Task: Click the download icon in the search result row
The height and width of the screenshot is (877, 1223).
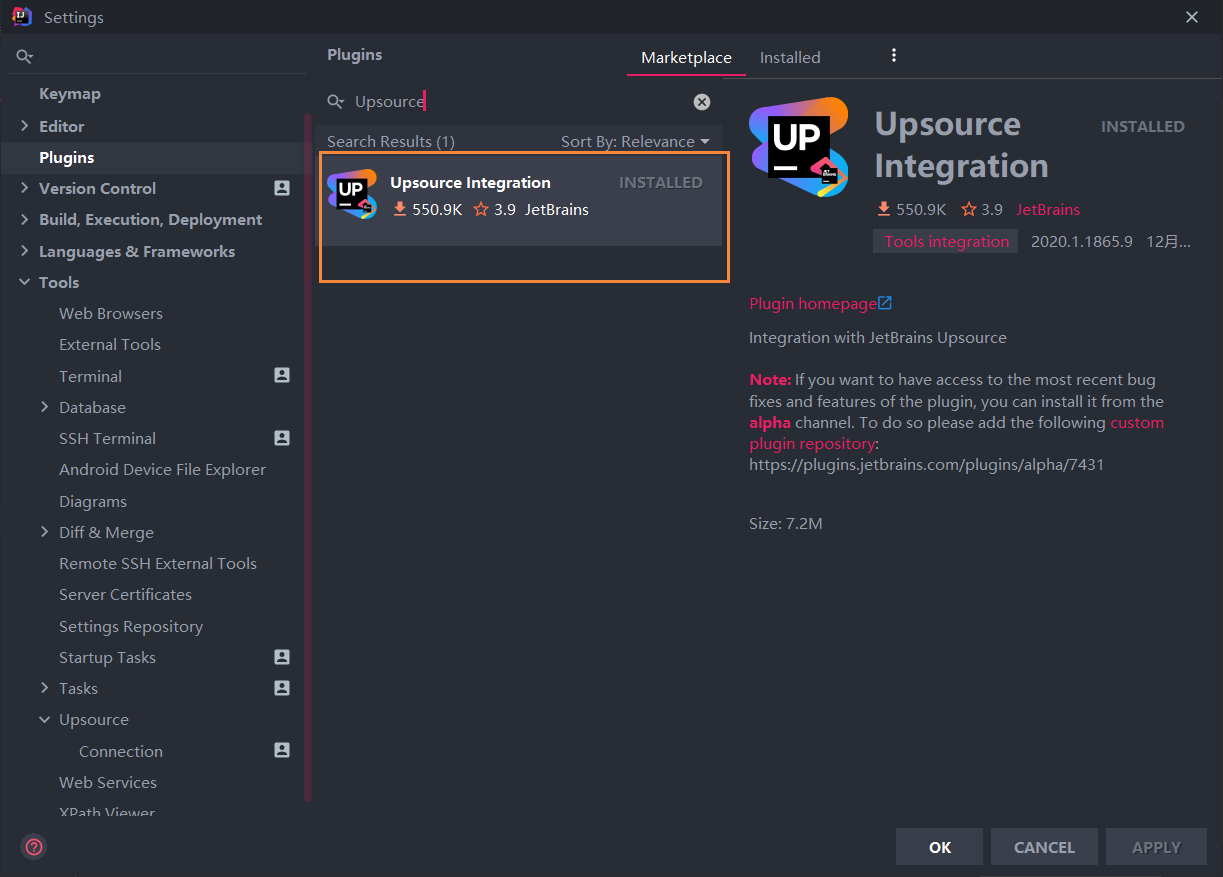Action: point(399,209)
